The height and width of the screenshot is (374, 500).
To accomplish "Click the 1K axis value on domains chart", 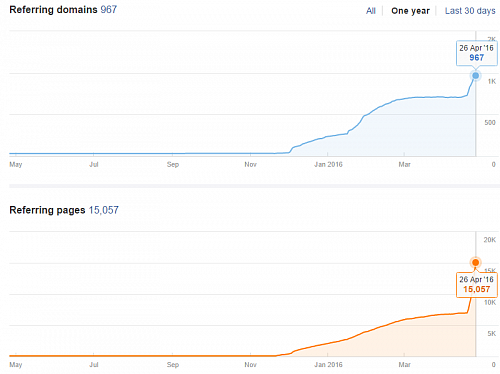I will pos(492,81).
